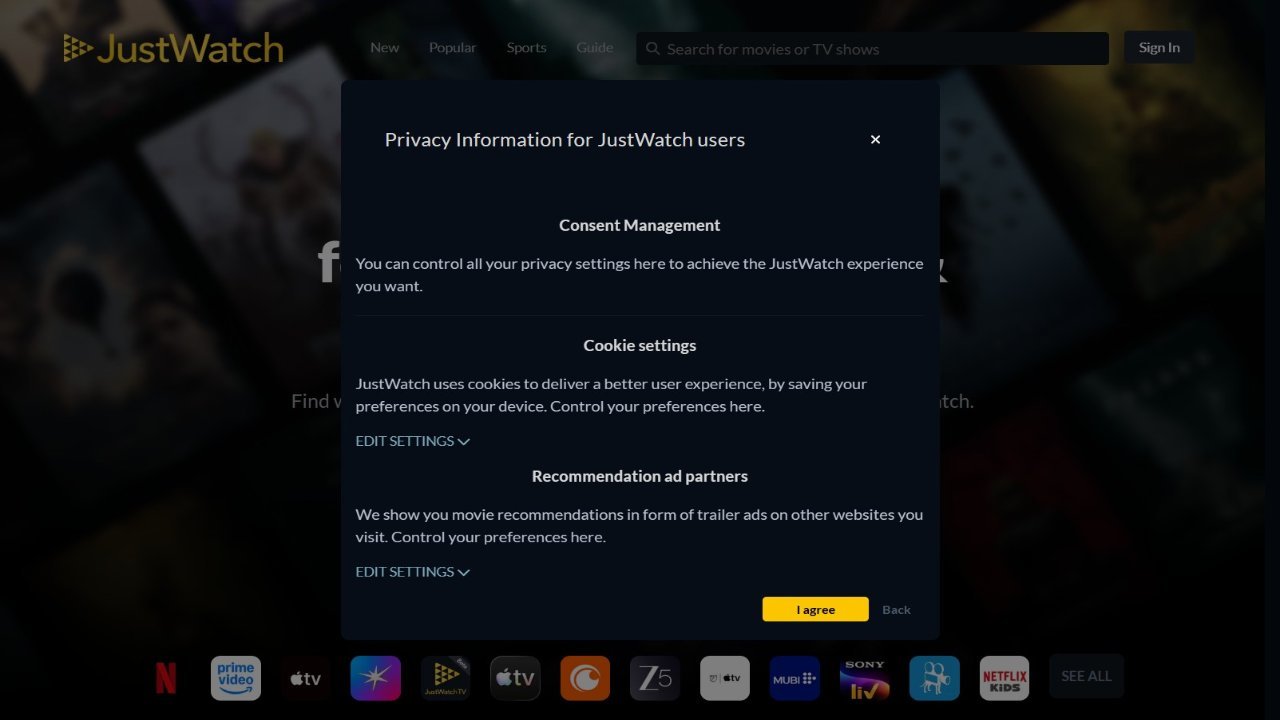1280x720 pixels.
Task: Open the New menu item
Action: (x=384, y=47)
